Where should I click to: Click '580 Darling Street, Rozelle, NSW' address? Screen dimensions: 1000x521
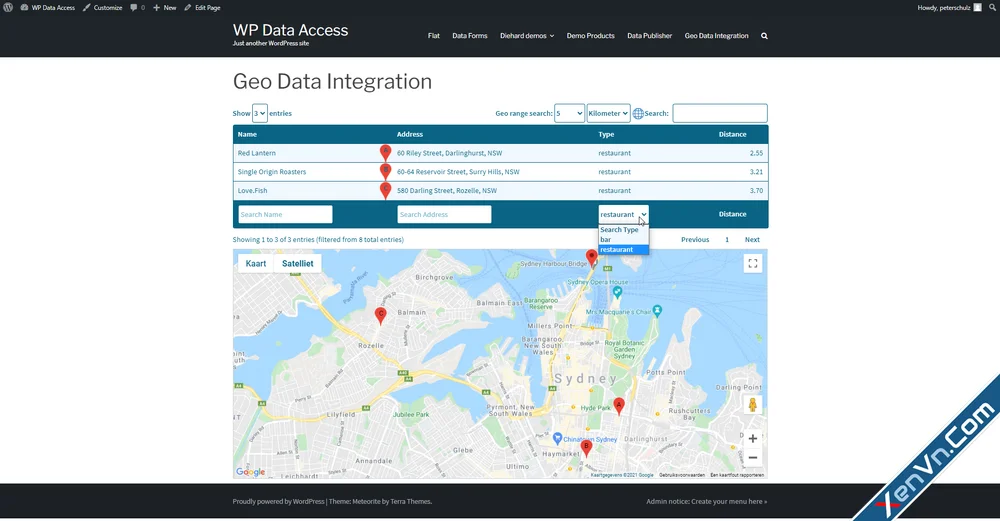point(446,190)
